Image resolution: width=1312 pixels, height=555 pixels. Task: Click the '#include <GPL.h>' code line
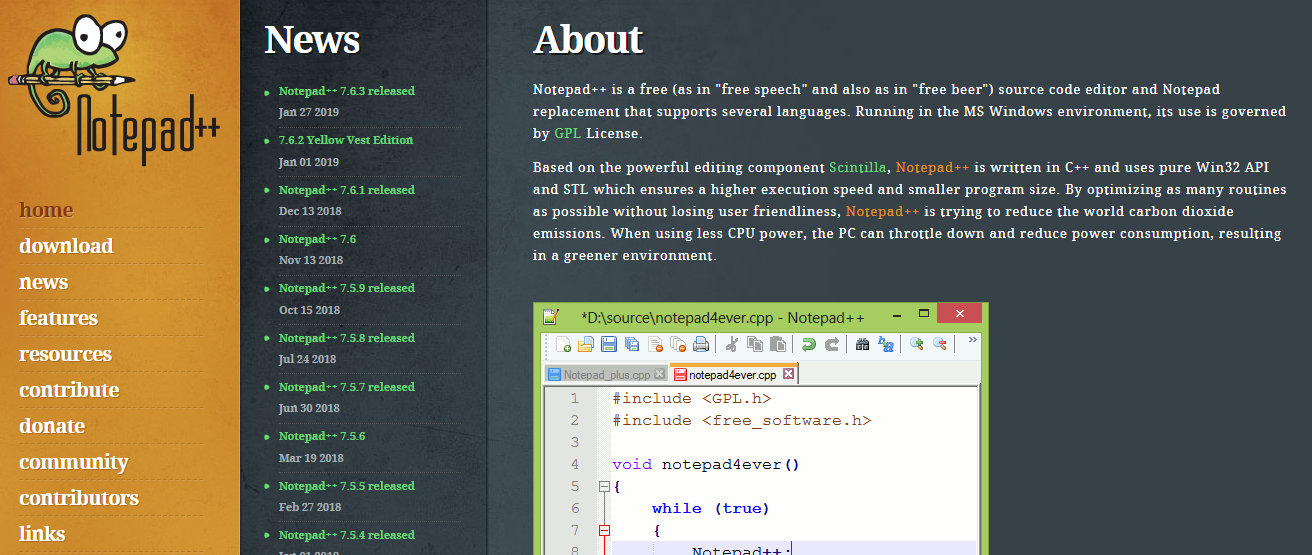(692, 398)
